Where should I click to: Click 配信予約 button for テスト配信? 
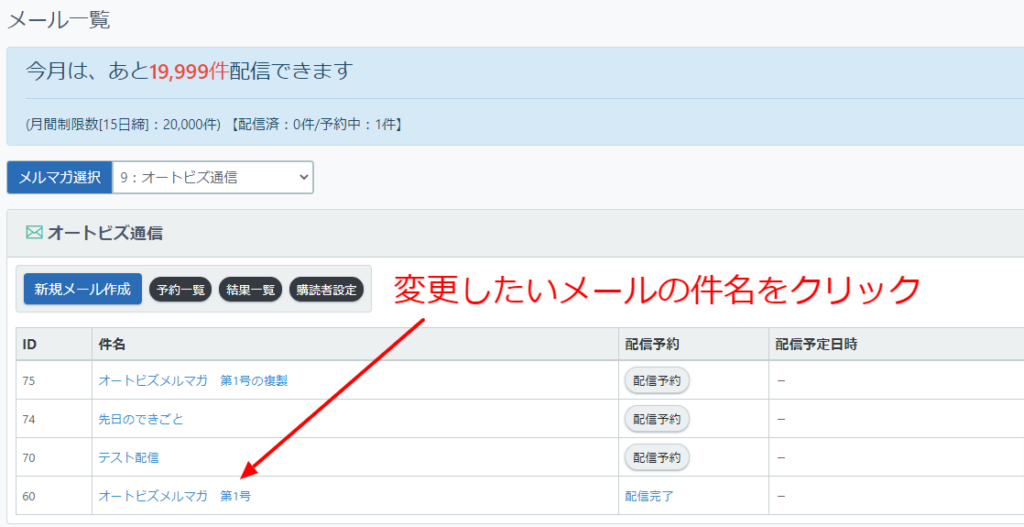(x=657, y=458)
